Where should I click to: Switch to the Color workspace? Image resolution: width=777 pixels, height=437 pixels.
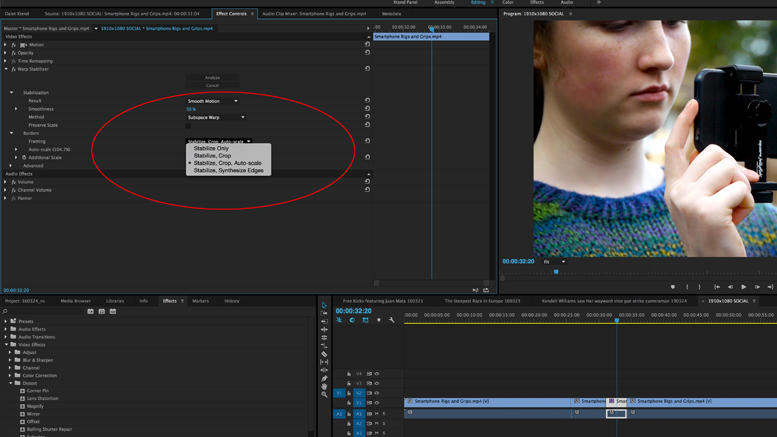tap(508, 2)
